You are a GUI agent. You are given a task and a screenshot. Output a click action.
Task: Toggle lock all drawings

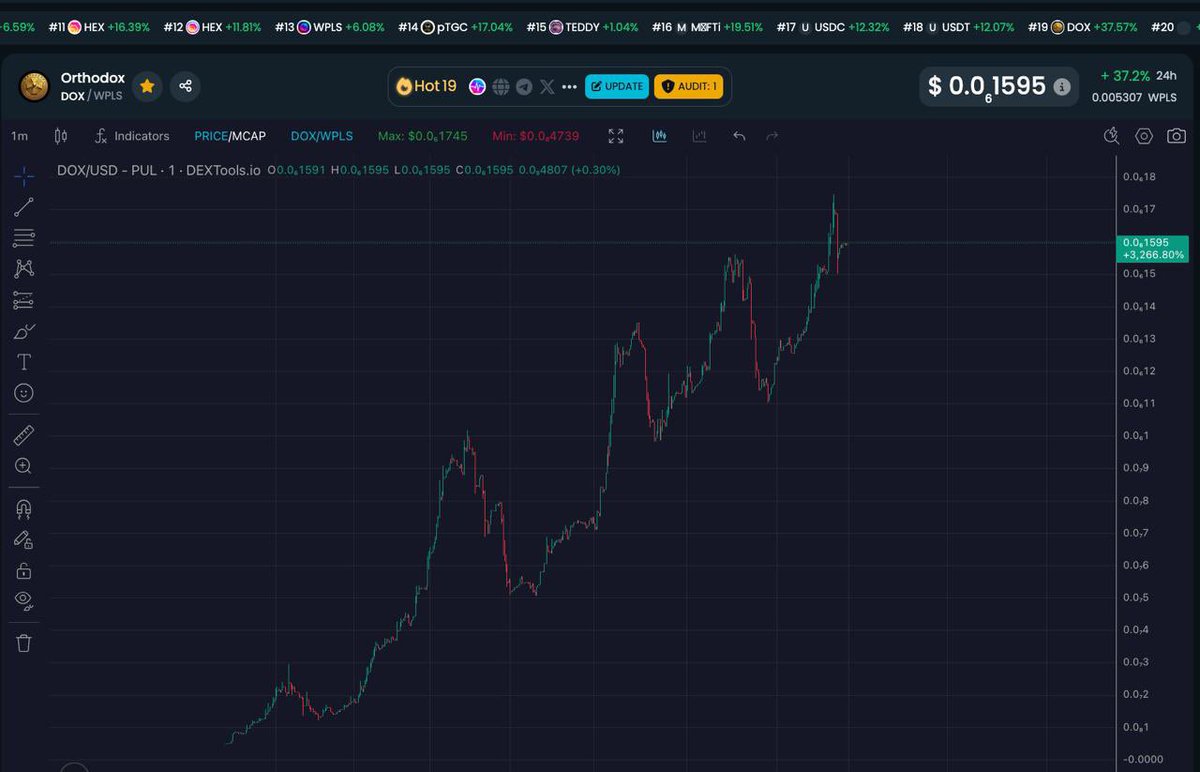click(x=24, y=571)
